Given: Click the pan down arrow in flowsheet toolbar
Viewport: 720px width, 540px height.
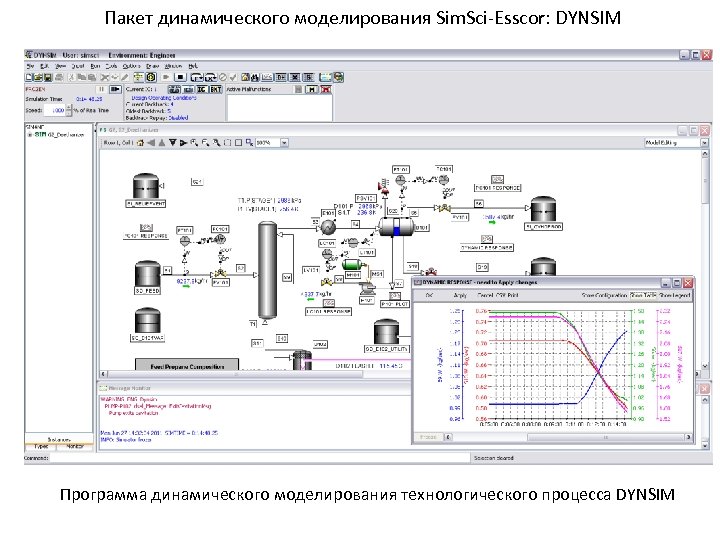Looking at the screenshot, I should [x=173, y=143].
